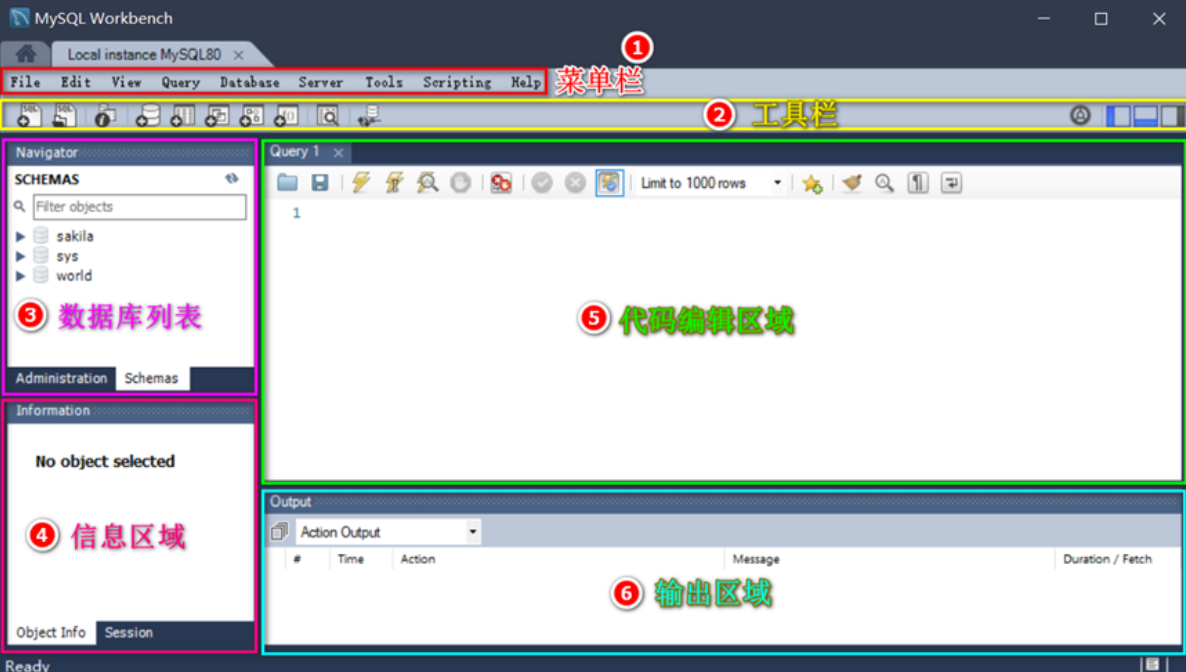The image size is (1186, 672).
Task: Close the Query 1 tab
Action: coord(338,153)
